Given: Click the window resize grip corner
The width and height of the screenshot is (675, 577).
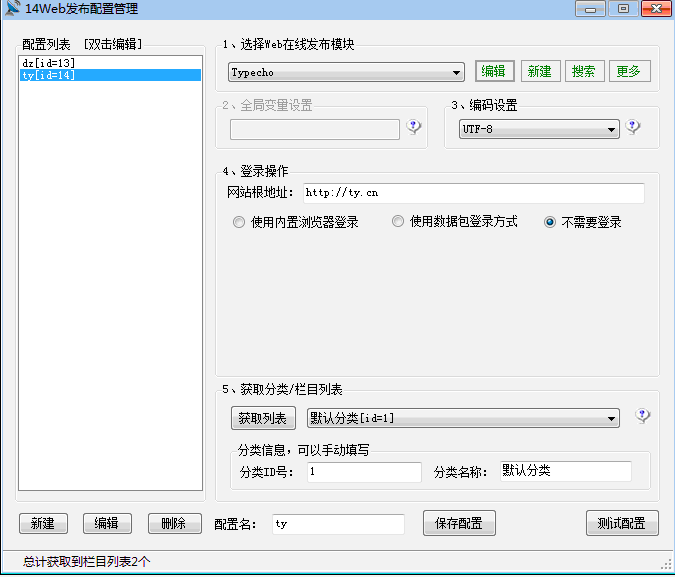Looking at the screenshot, I should pos(666,564).
